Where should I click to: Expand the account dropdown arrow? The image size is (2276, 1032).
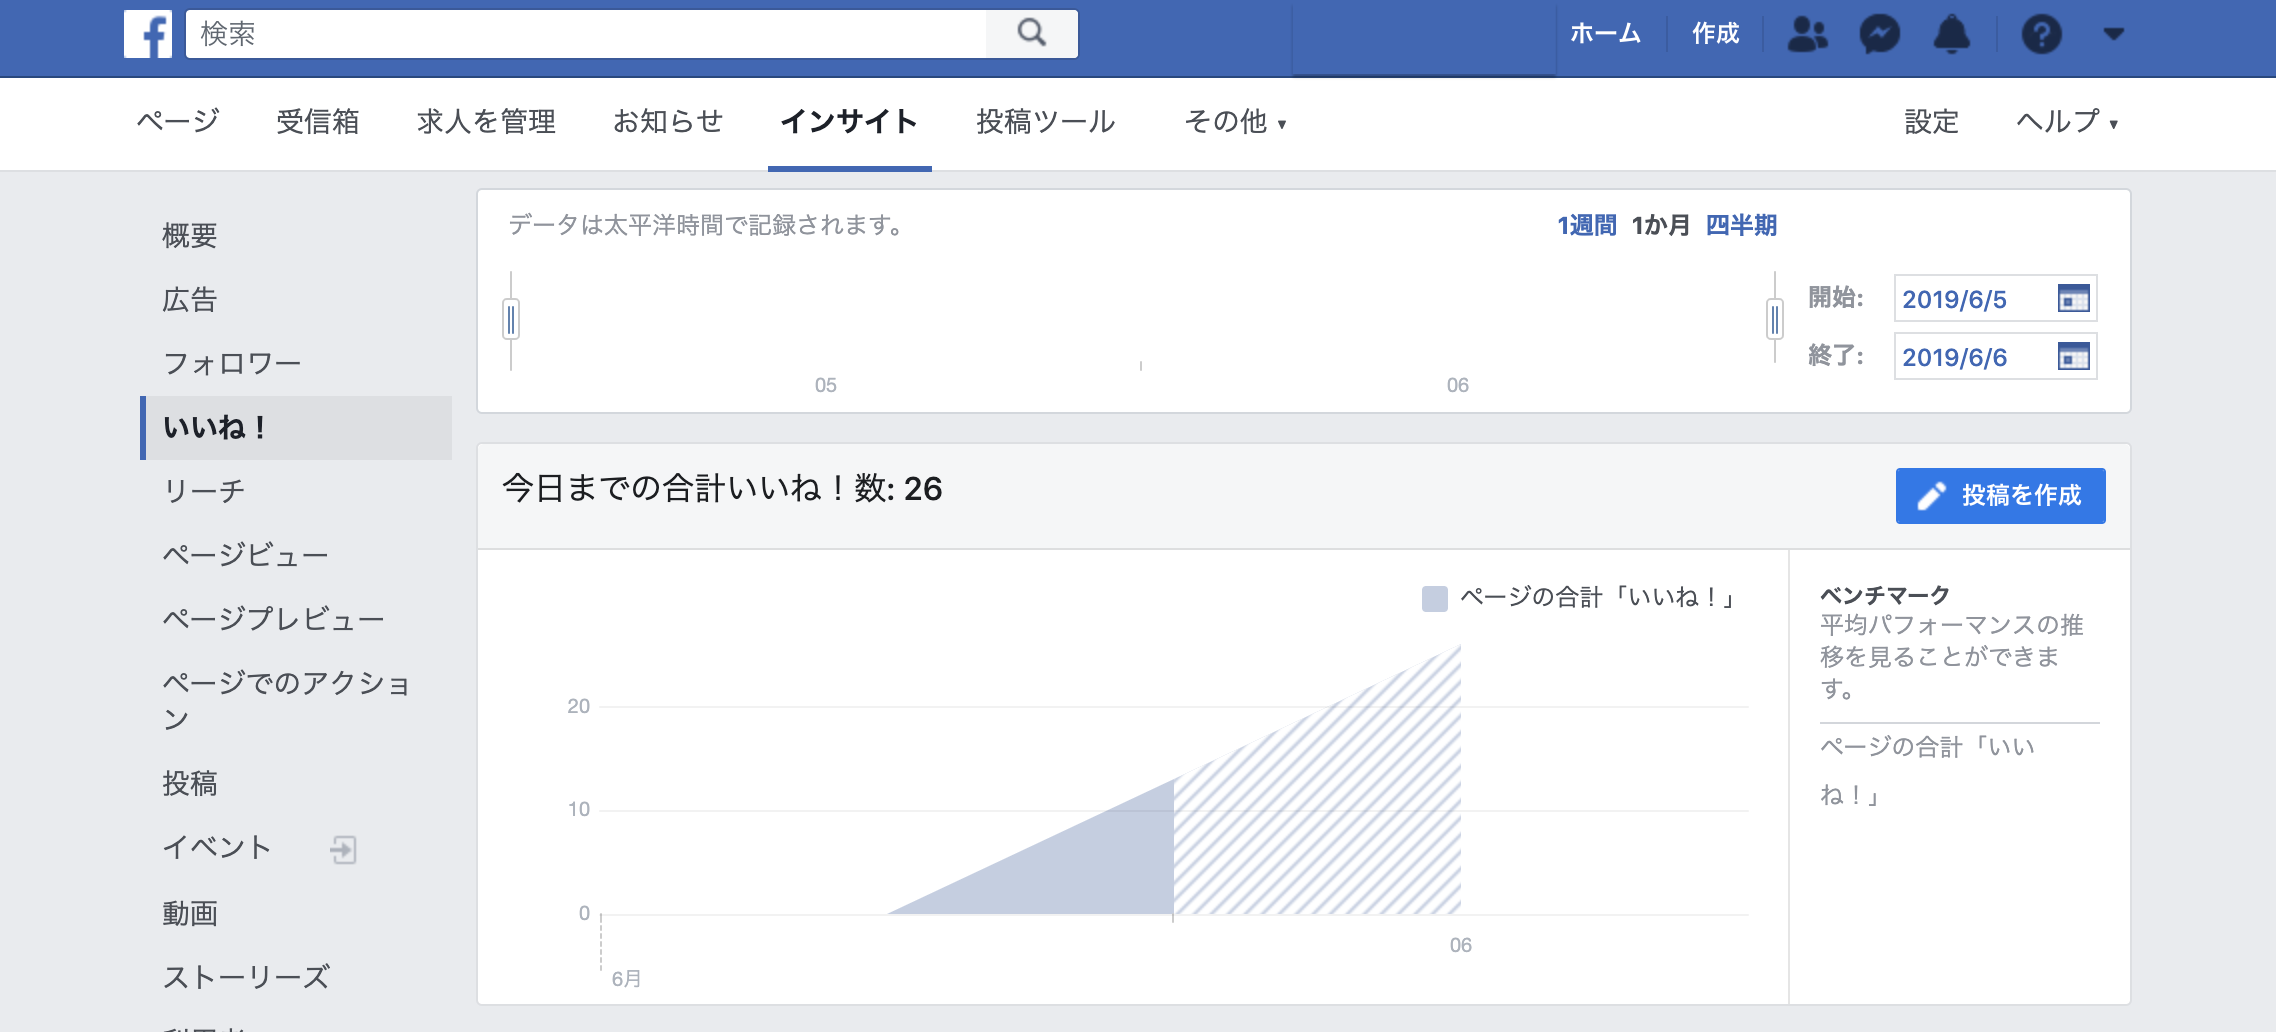coord(2113,34)
